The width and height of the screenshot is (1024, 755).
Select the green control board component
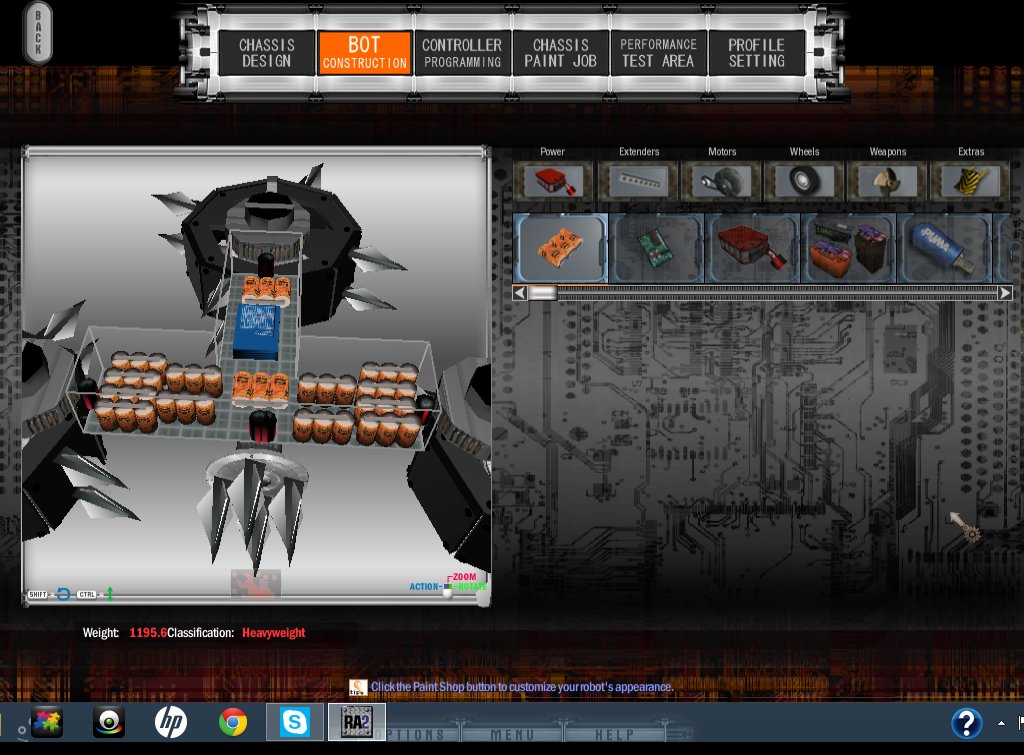(657, 248)
